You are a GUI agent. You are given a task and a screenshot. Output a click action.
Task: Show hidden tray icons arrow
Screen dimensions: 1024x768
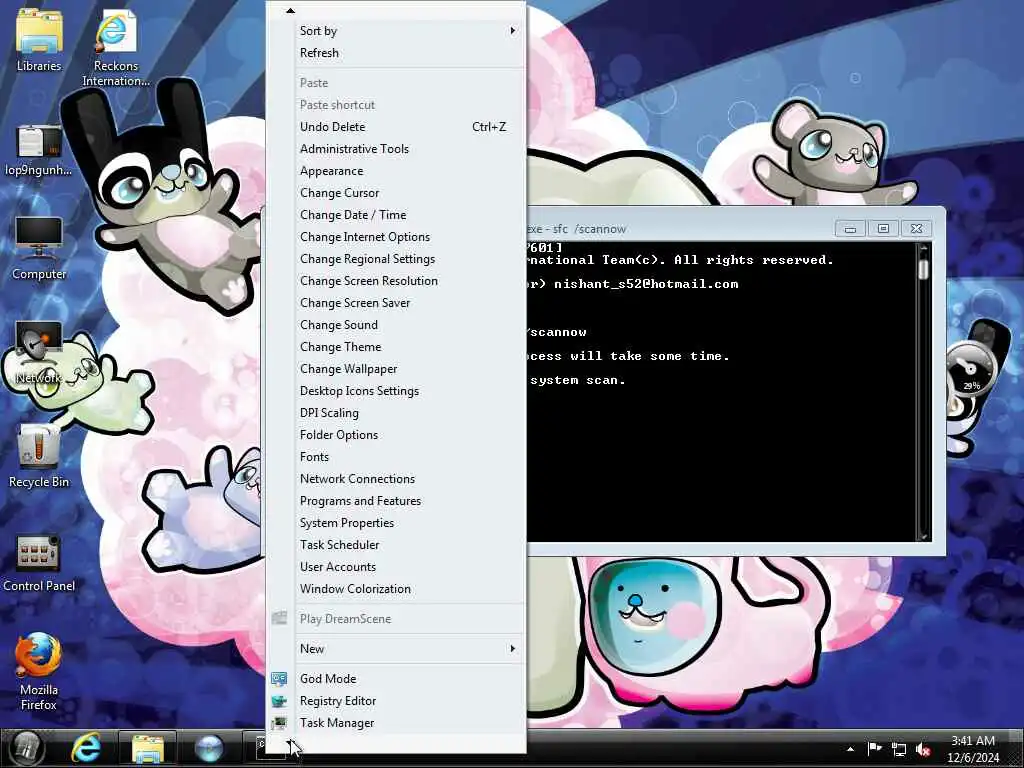point(850,749)
